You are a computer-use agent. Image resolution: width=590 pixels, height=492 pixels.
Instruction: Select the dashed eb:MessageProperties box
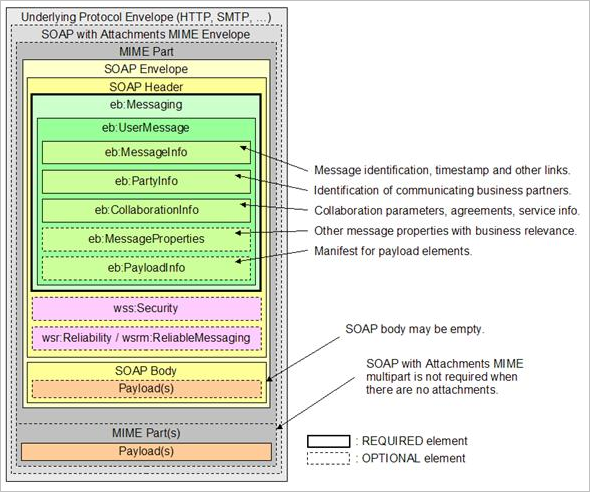click(146, 239)
